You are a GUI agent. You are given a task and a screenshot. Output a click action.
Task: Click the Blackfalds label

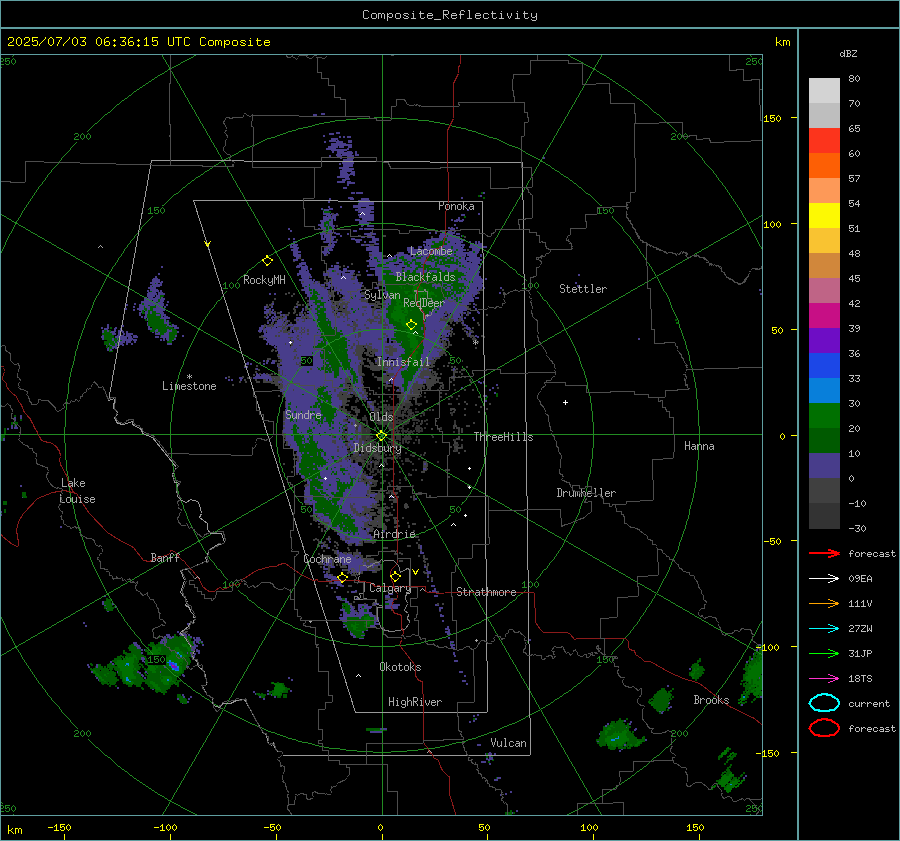pos(425,277)
